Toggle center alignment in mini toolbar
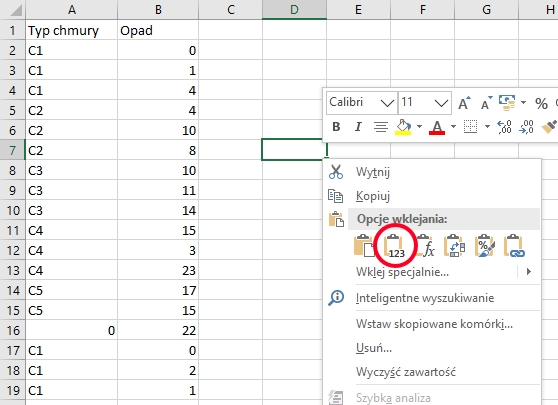This screenshot has width=558, height=405. pyautogui.click(x=380, y=127)
